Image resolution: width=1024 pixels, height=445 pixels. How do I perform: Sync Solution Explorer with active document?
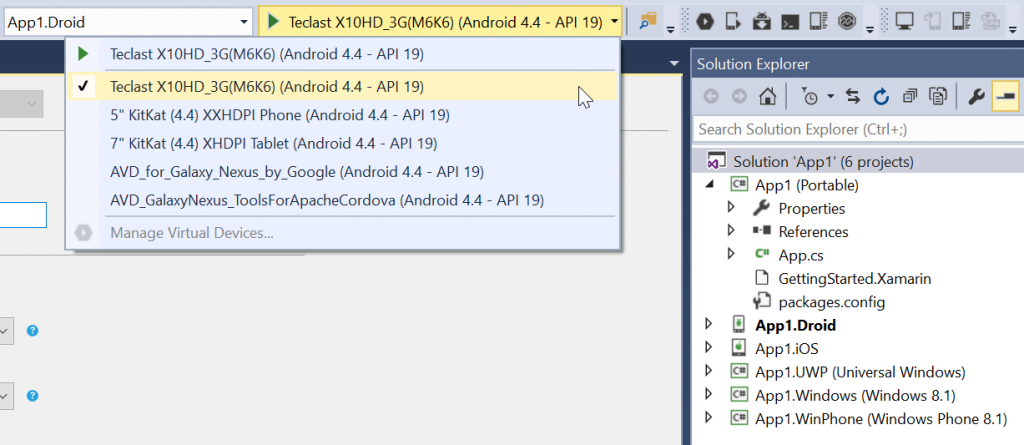852,97
